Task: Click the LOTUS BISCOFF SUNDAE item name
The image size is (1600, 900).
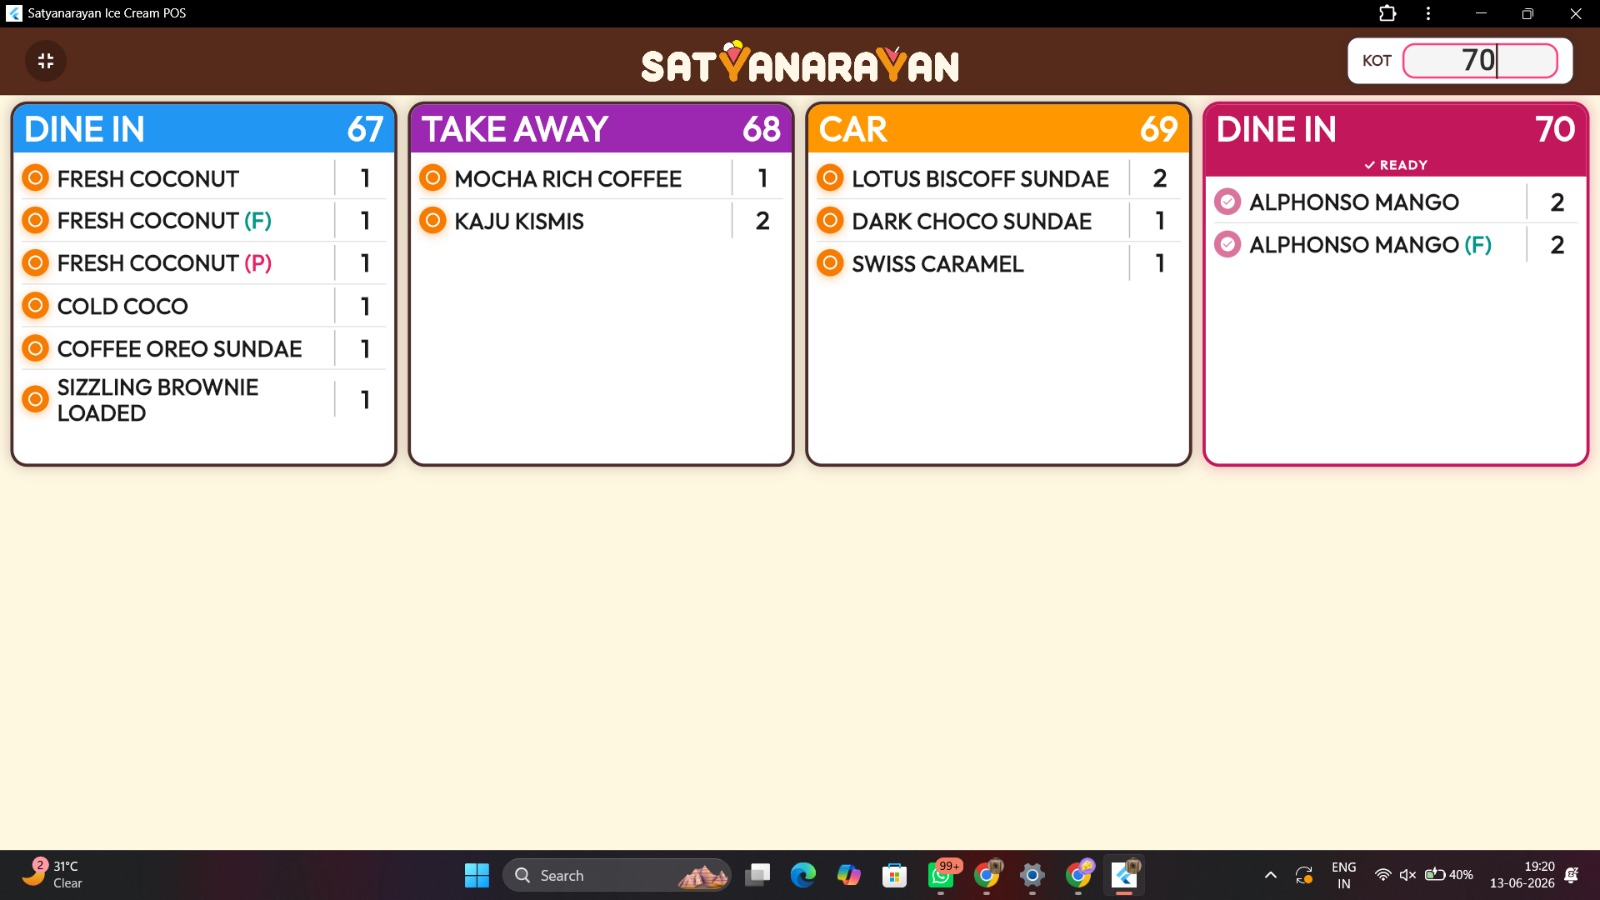Action: 980,178
